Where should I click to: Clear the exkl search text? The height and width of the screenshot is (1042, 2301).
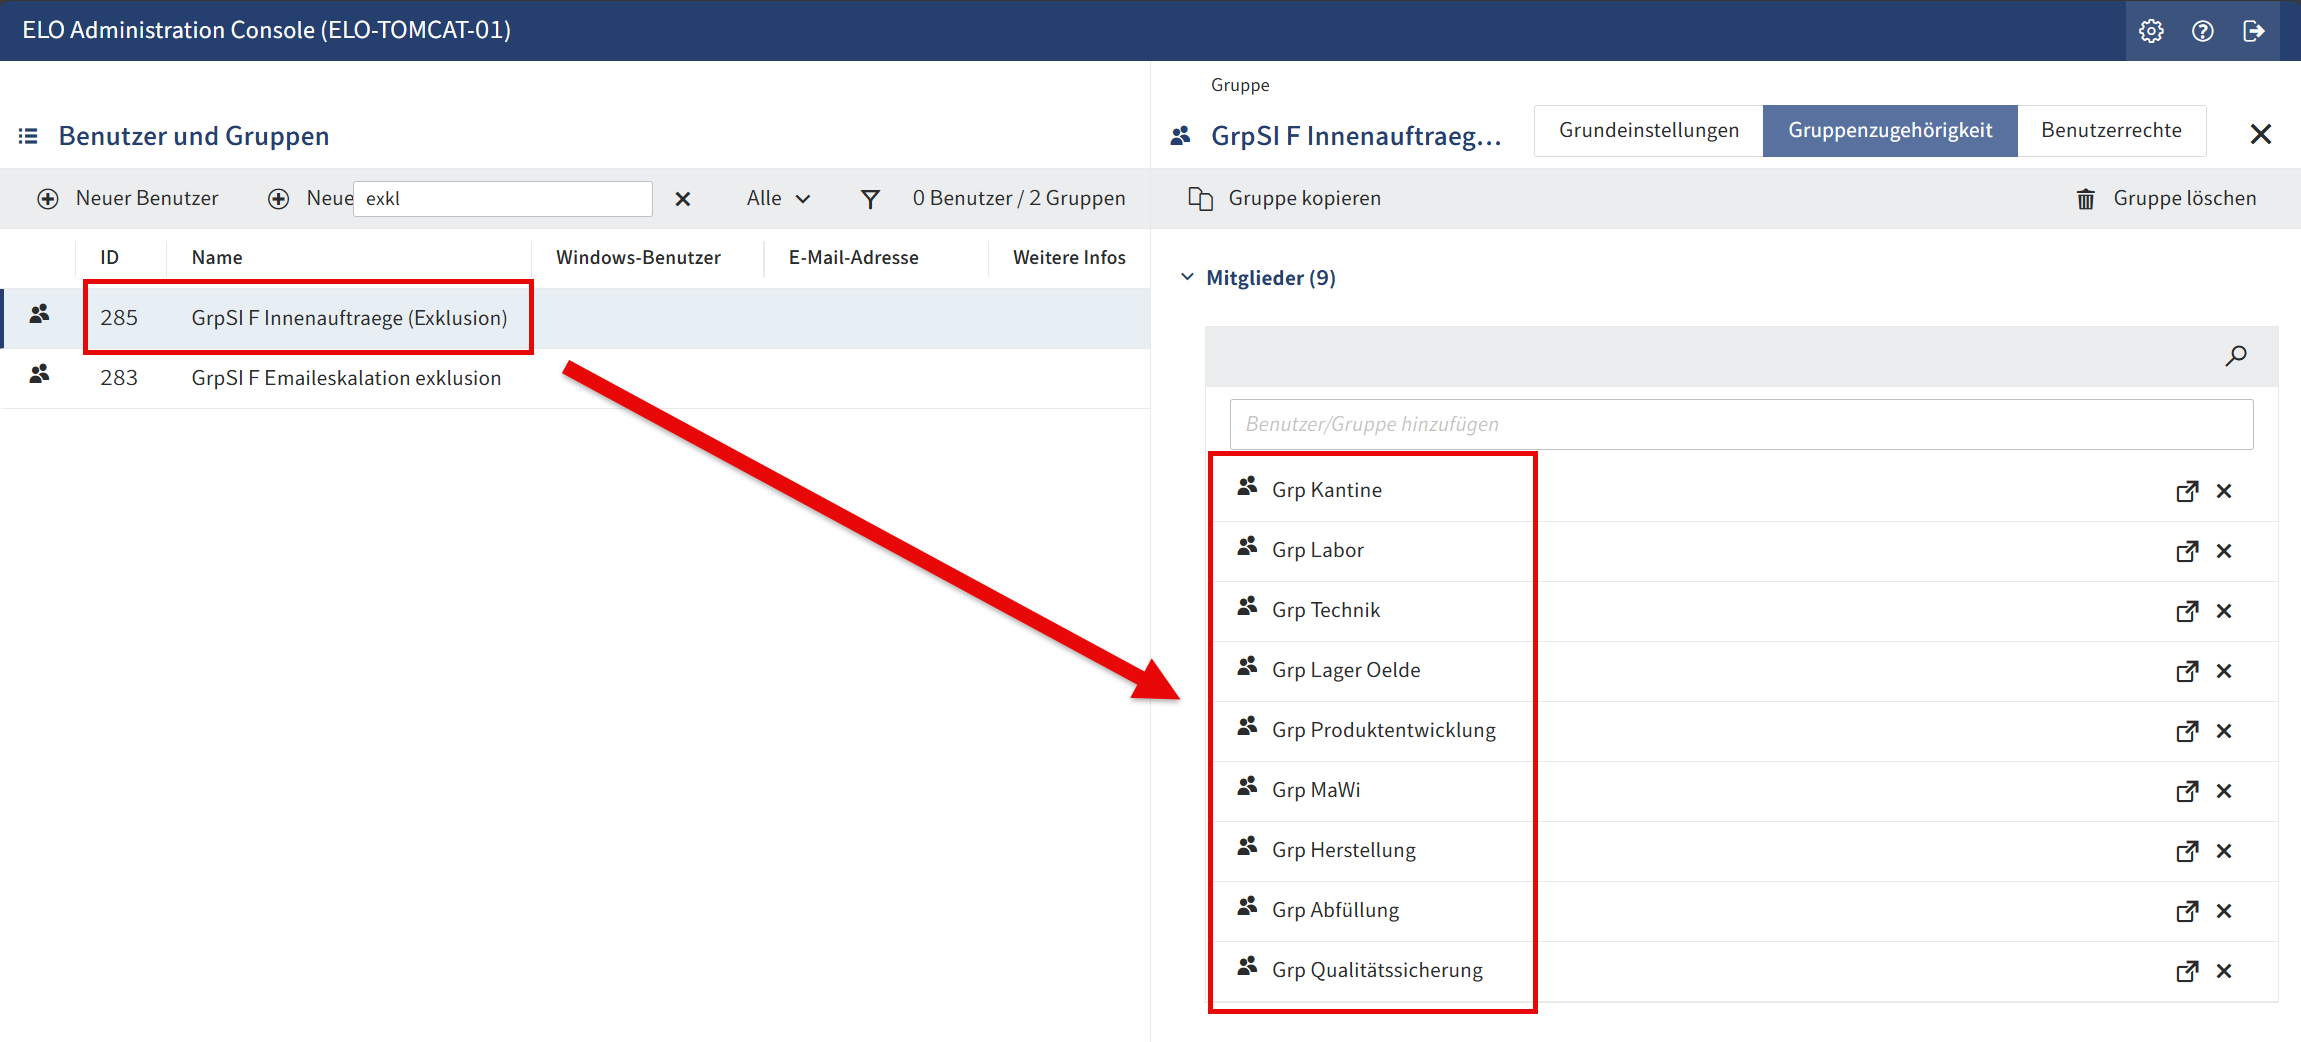[x=683, y=199]
